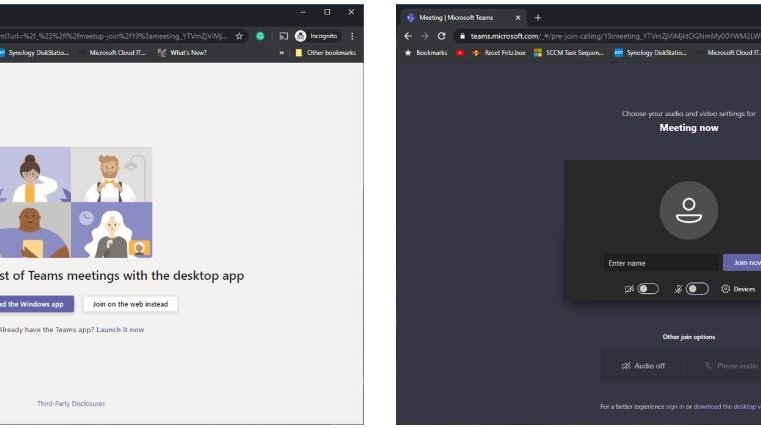The image size is (761, 428).
Task: Expand hidden bookmarks with double chevron
Action: [281, 52]
